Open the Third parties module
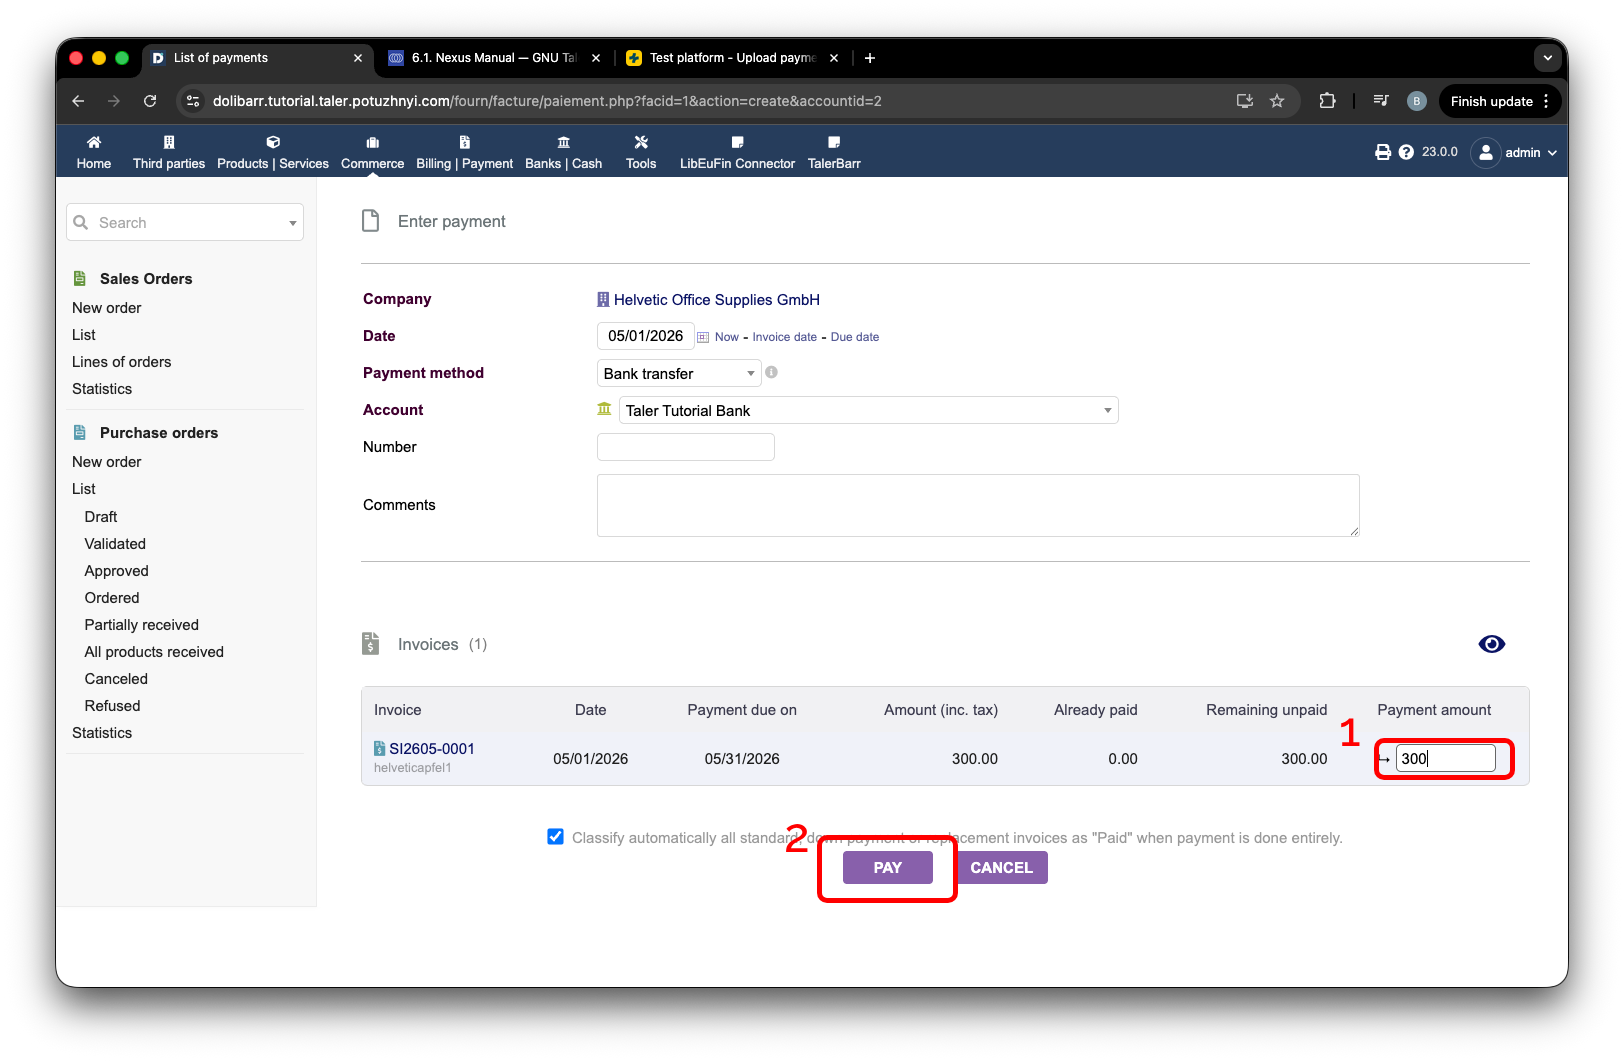 coord(169,152)
